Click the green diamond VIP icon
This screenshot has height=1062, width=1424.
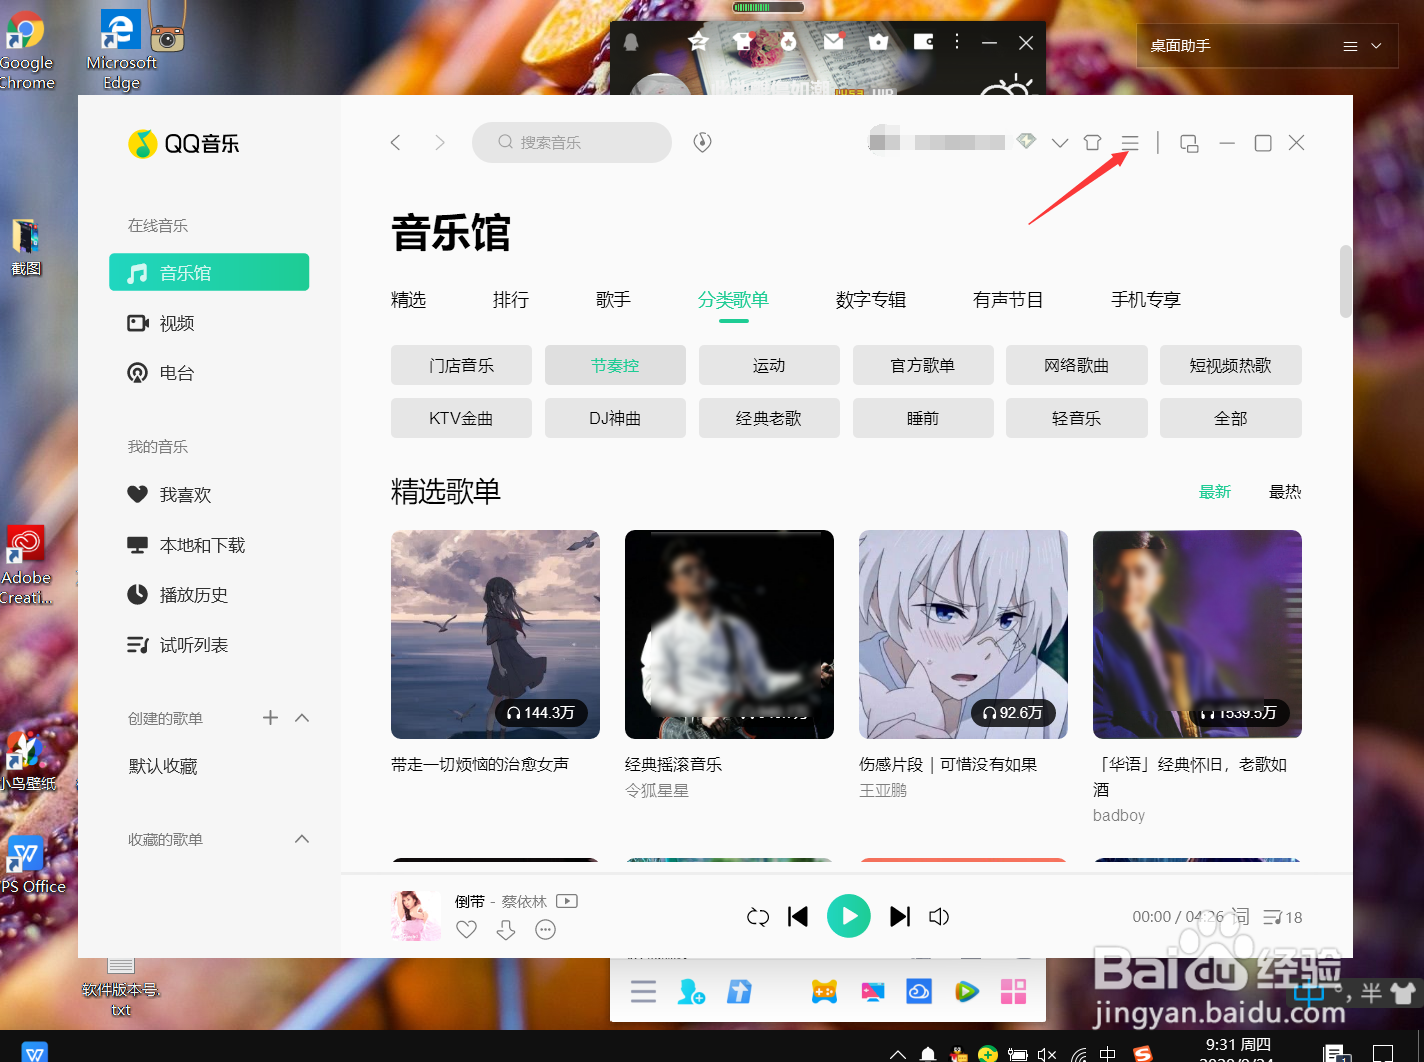pyautogui.click(x=1026, y=141)
